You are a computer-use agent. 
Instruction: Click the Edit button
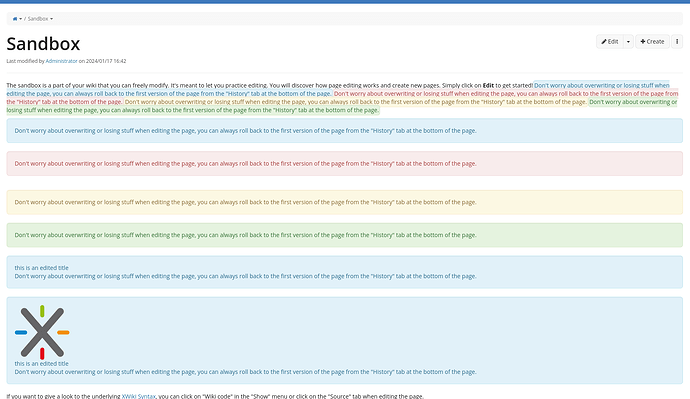610,41
